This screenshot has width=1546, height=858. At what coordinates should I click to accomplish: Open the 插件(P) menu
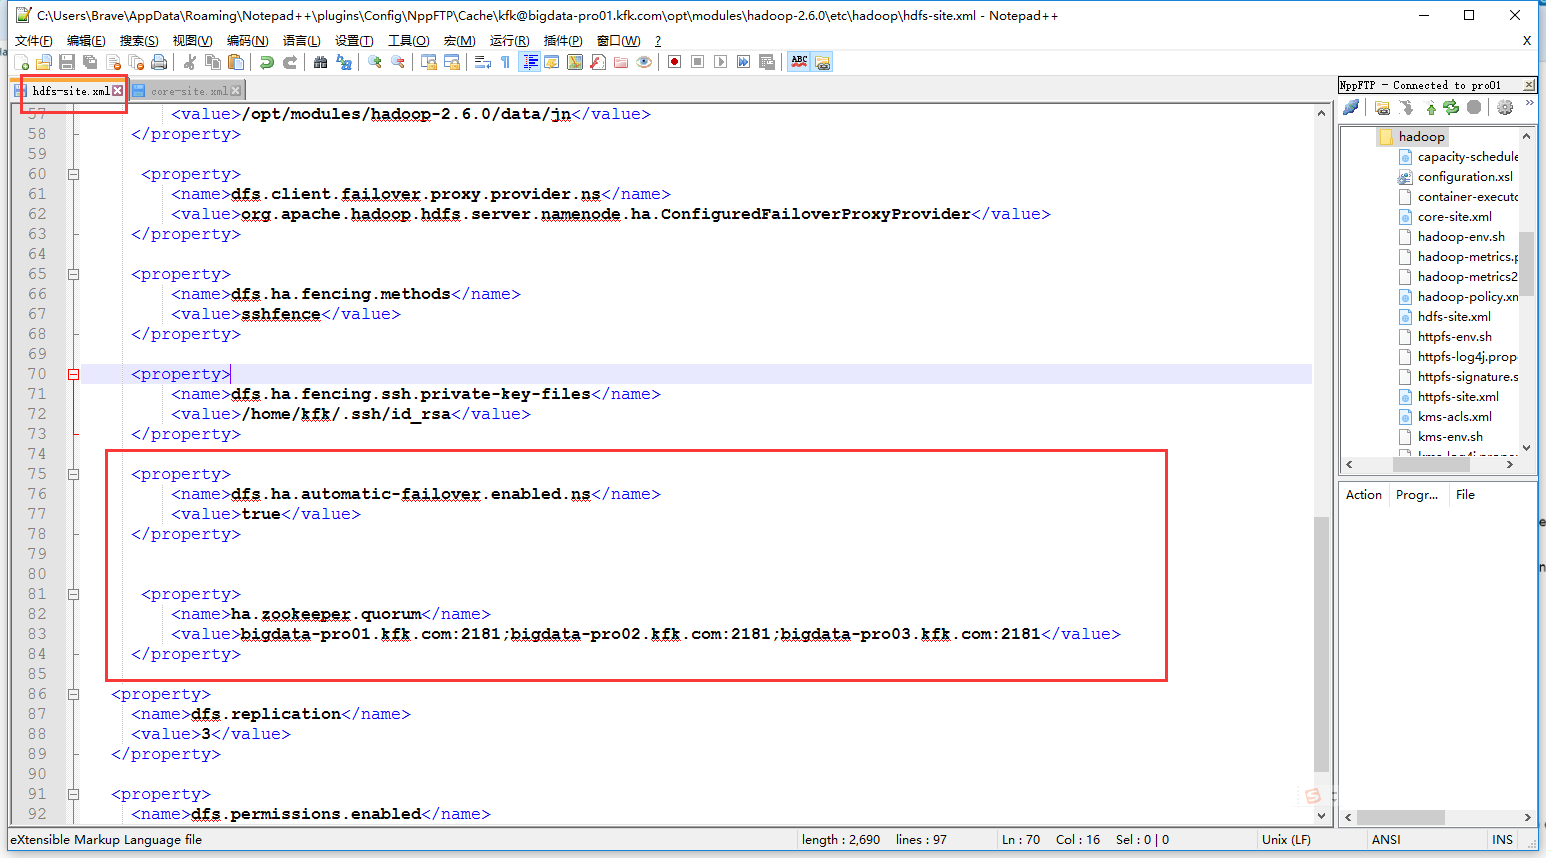[563, 41]
